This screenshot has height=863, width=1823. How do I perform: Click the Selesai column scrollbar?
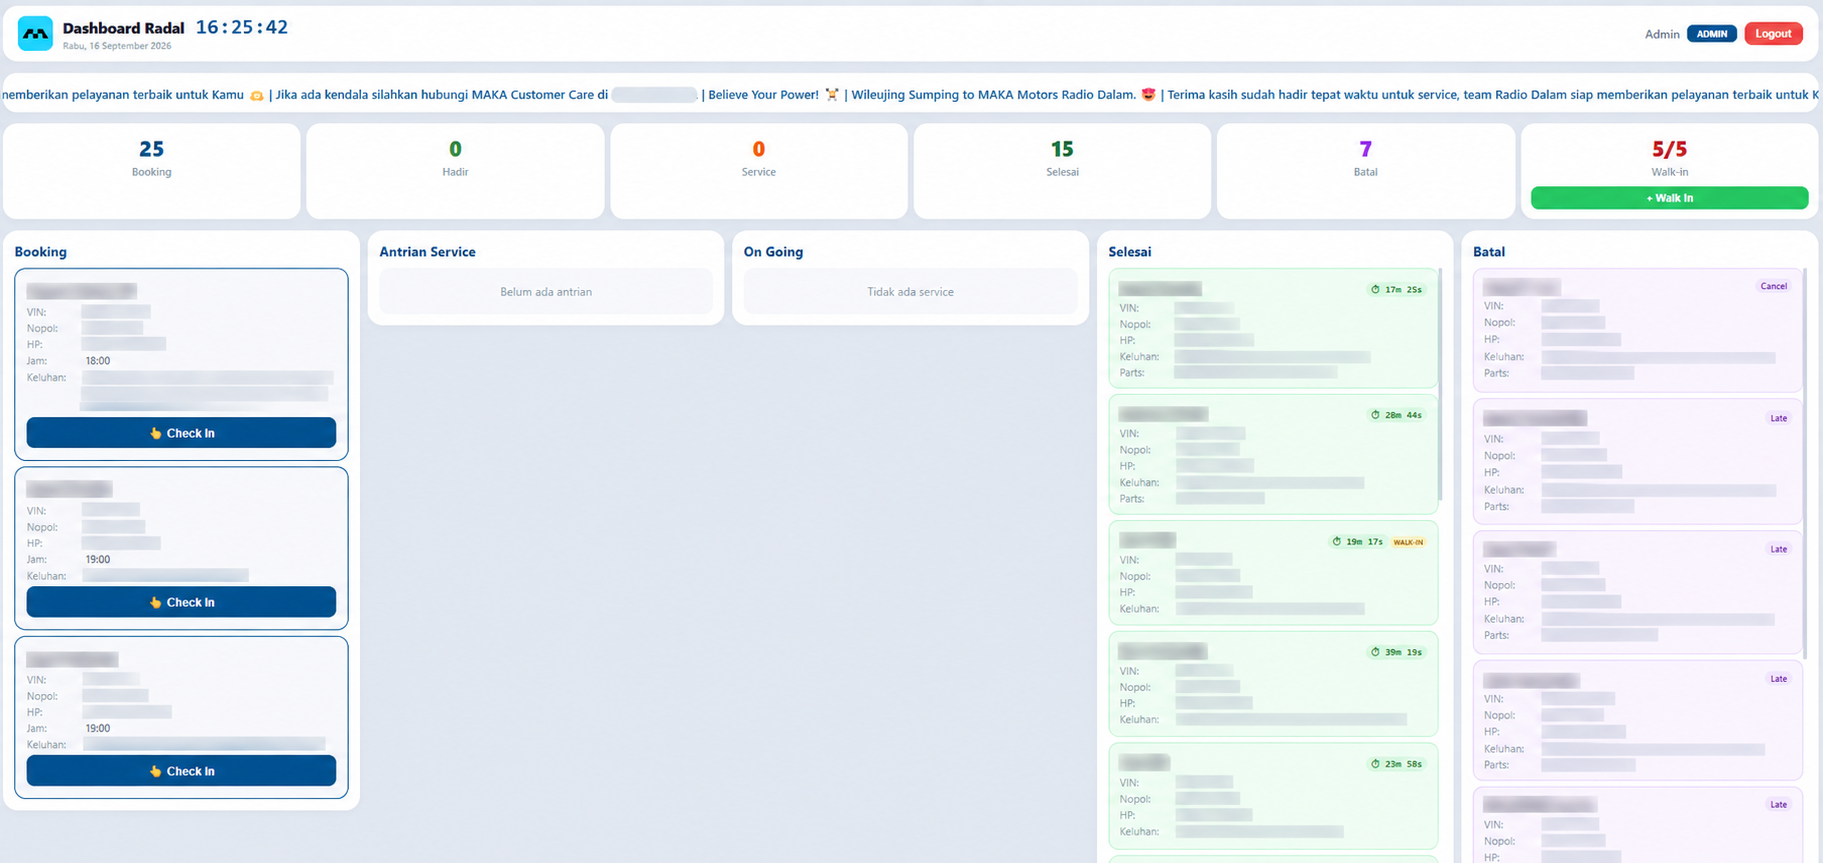(x=1440, y=384)
